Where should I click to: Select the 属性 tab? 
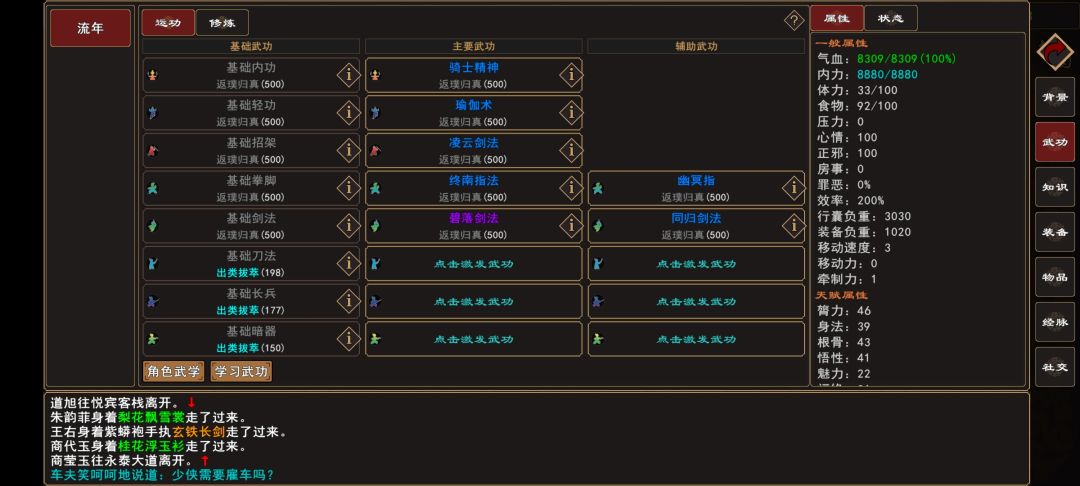pyautogui.click(x=836, y=19)
